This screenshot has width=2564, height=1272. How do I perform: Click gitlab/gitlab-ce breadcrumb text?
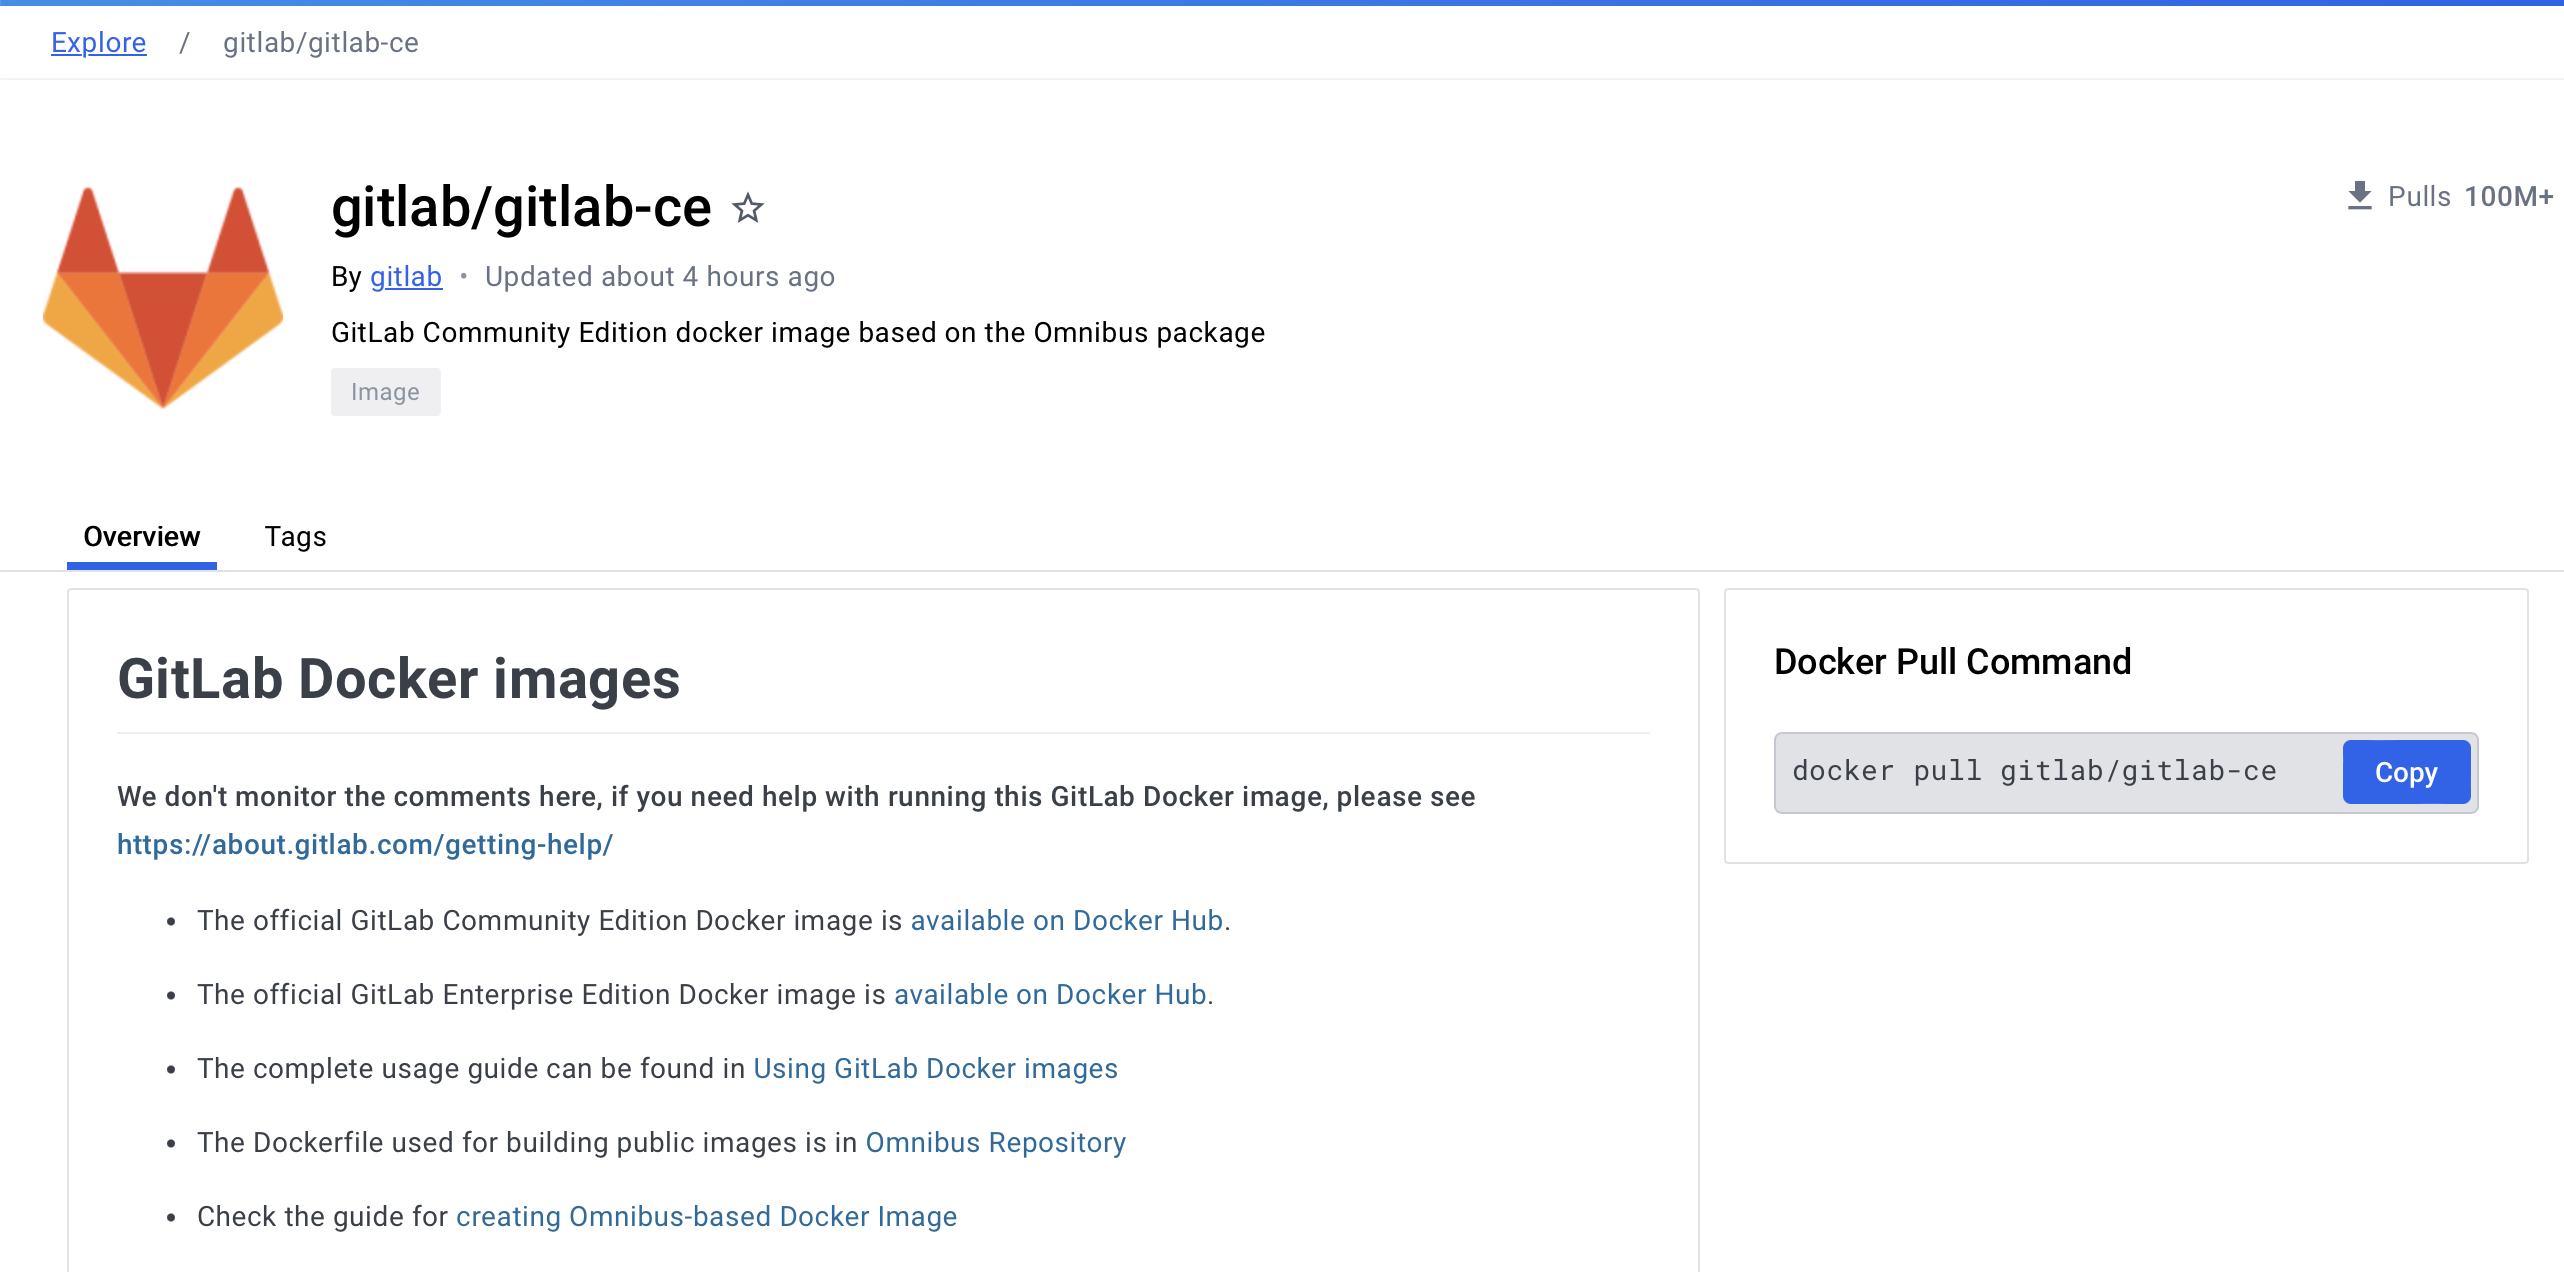pyautogui.click(x=321, y=42)
